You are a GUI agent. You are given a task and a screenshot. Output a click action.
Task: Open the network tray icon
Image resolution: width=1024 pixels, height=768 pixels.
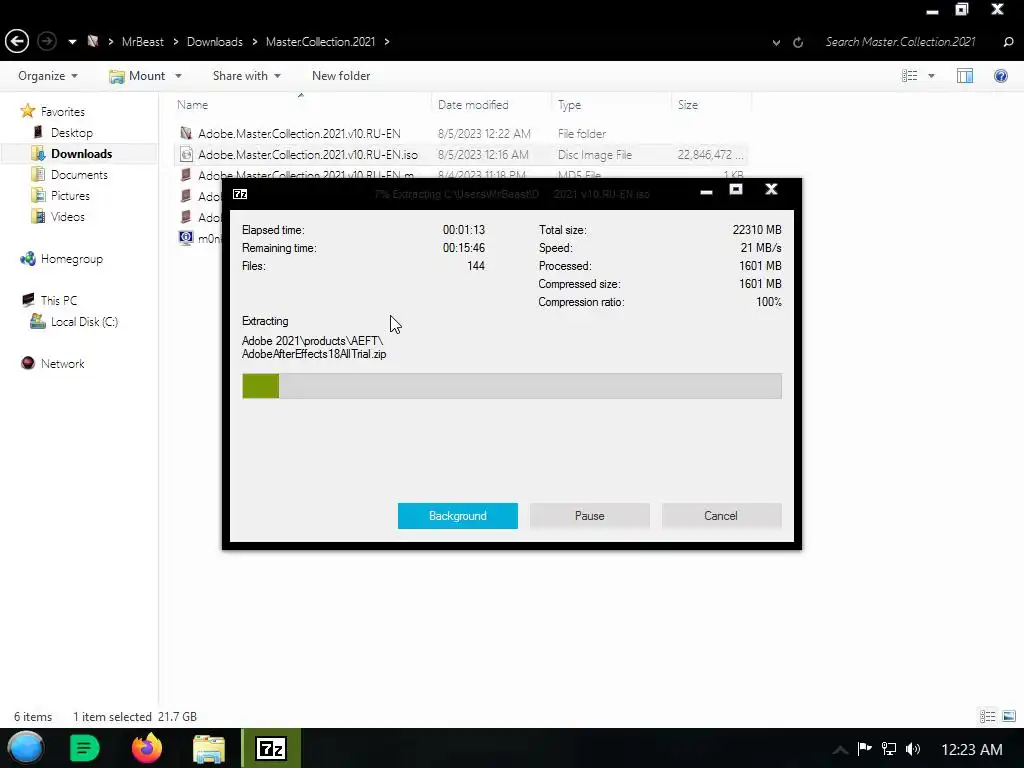pyautogui.click(x=889, y=748)
